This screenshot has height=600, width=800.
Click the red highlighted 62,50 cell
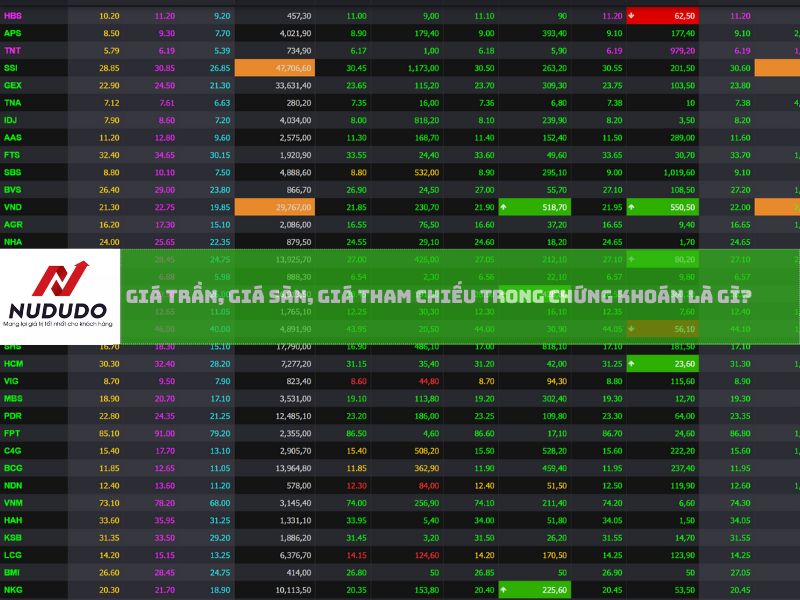pyautogui.click(x=663, y=16)
